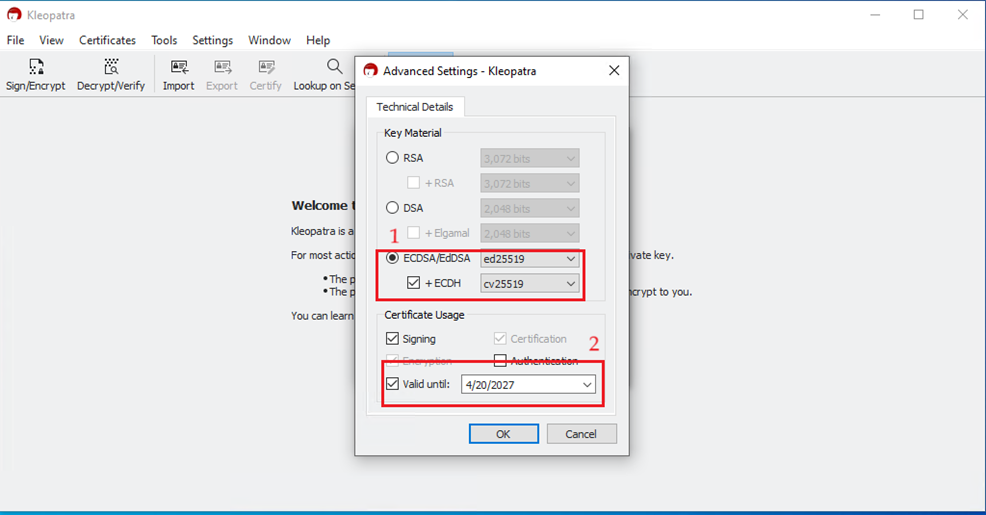Open the File menu
This screenshot has height=515, width=986.
pos(15,40)
